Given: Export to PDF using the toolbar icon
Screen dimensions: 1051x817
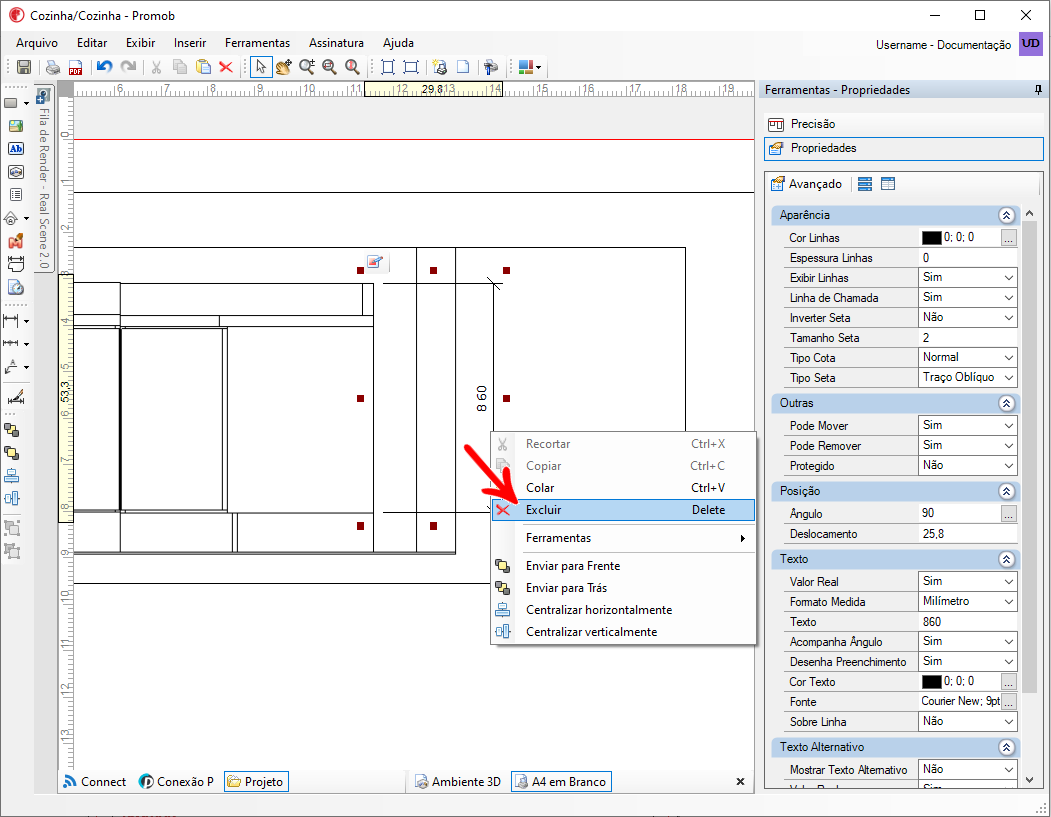Looking at the screenshot, I should [x=75, y=67].
